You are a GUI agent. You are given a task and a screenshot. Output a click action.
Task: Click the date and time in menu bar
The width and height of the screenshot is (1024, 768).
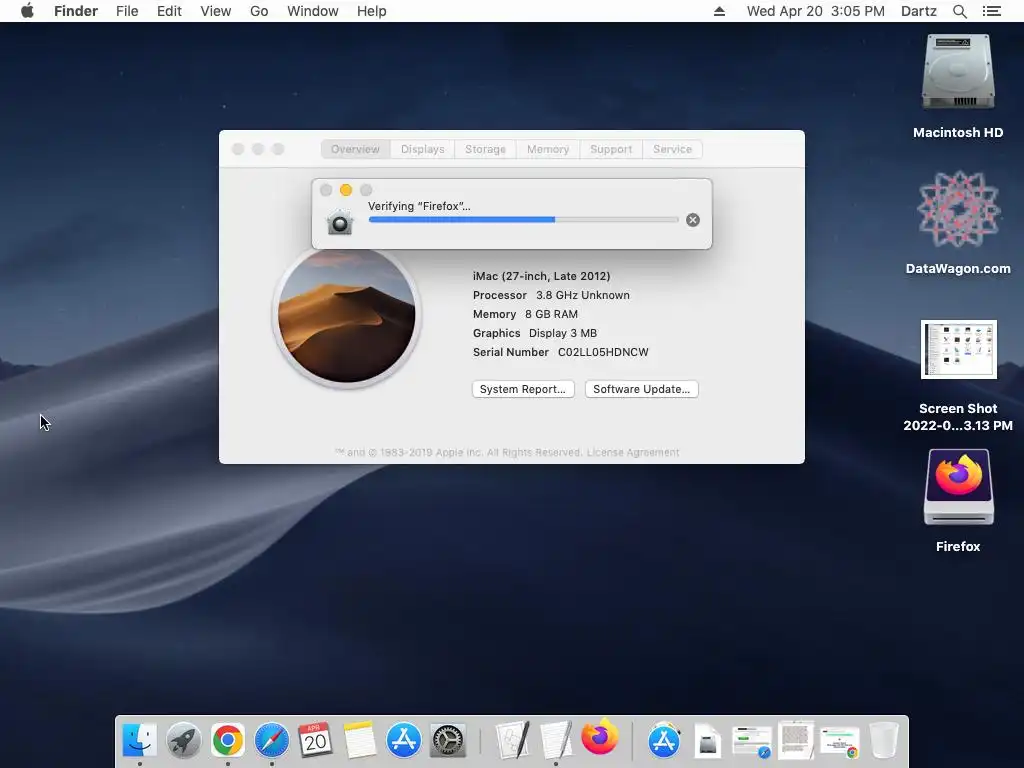(816, 11)
